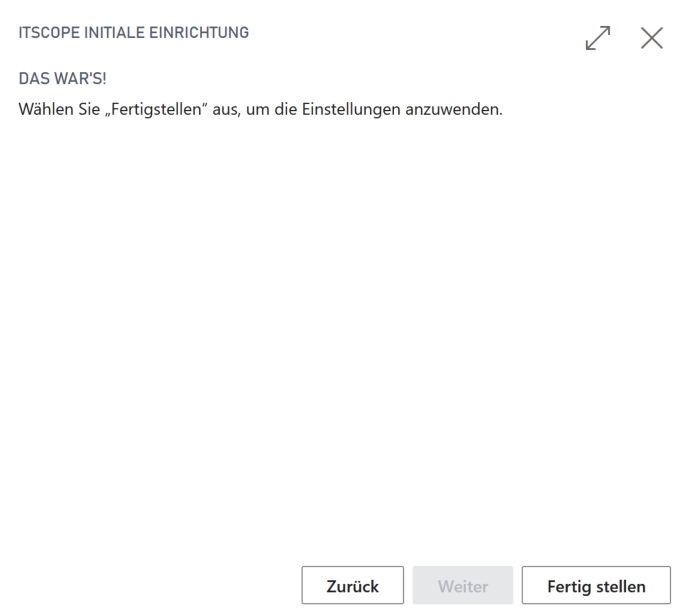Go back with the Zurück button
Image resolution: width=682 pixels, height=615 pixels.
point(353,586)
